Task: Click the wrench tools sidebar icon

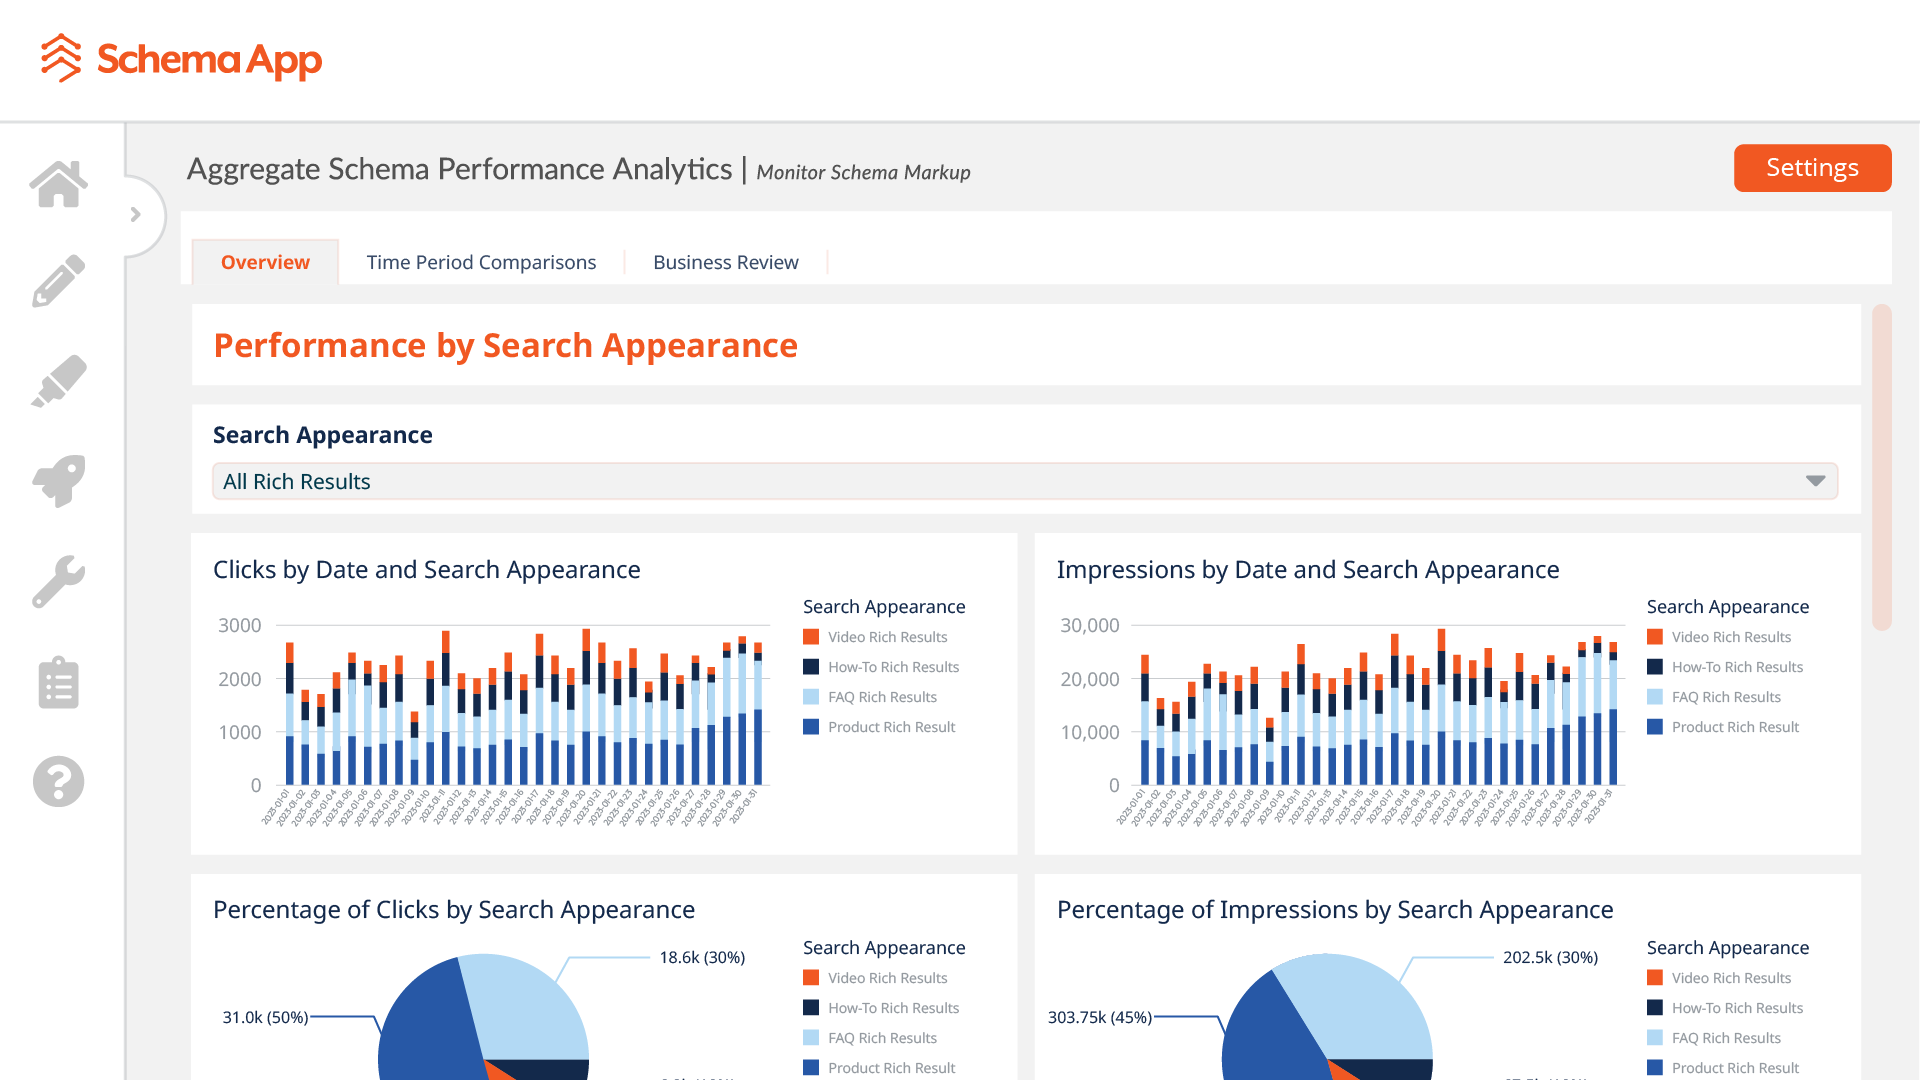Action: [x=59, y=581]
